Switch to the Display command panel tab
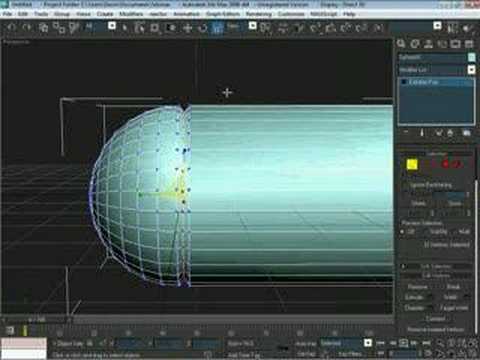Viewport: 480px width, 360px height. [x=455, y=44]
